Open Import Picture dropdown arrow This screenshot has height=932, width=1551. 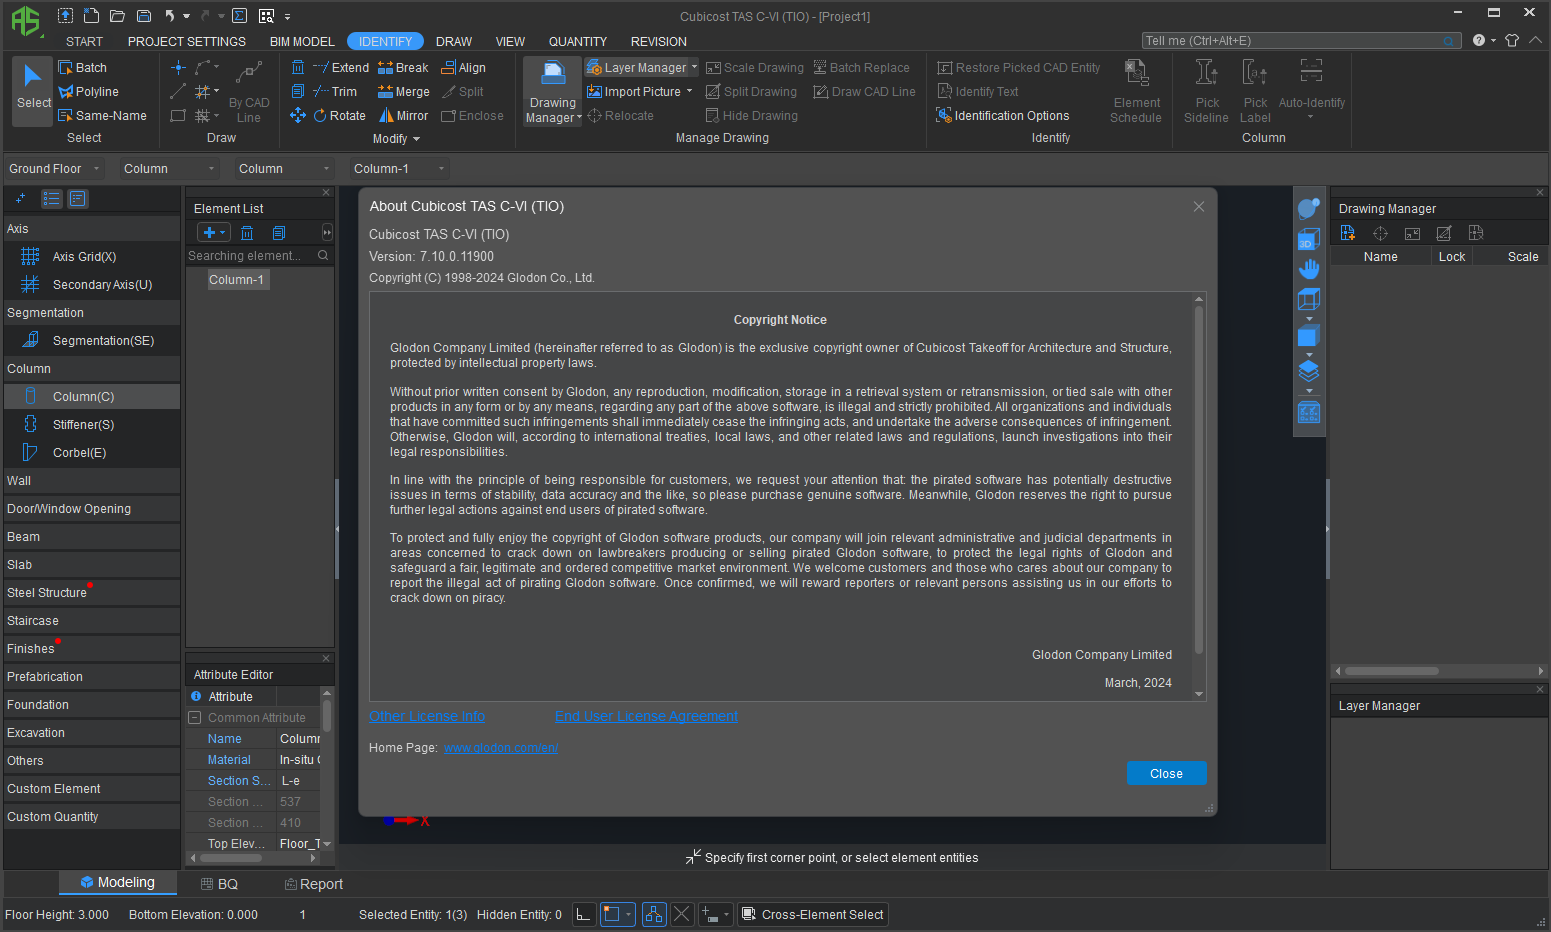(689, 92)
